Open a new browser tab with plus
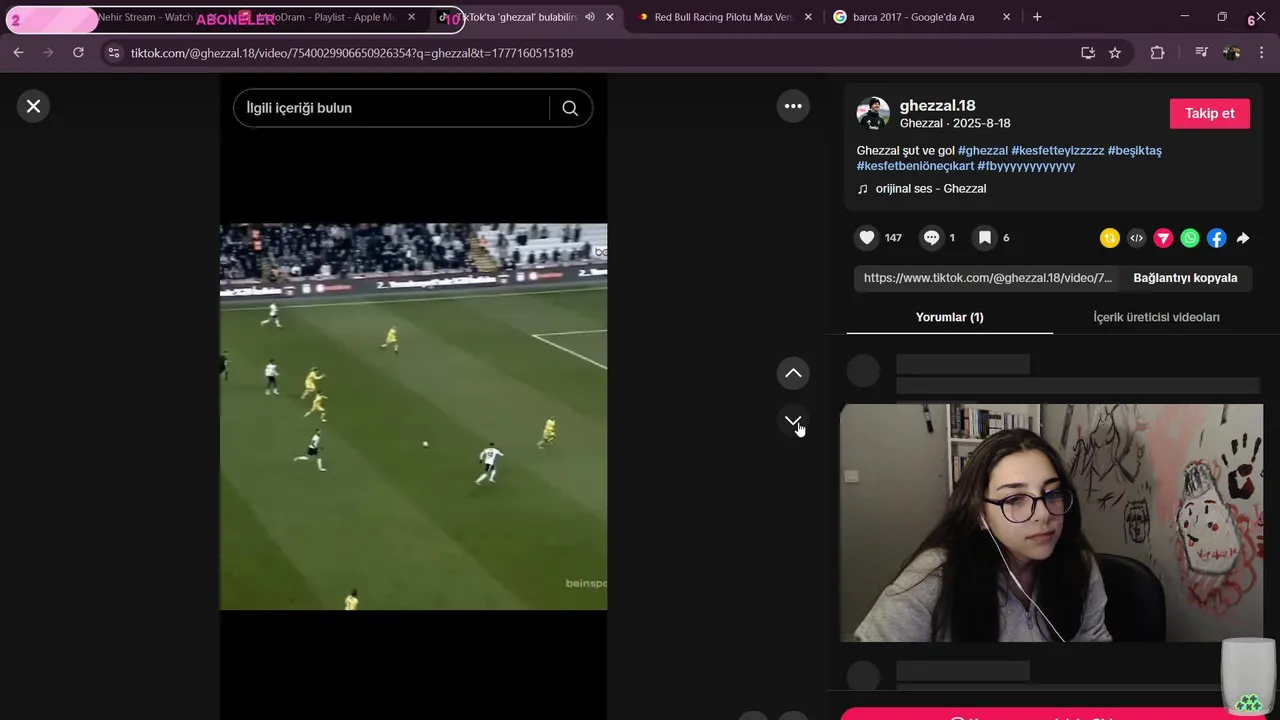This screenshot has height=720, width=1280. point(1037,17)
